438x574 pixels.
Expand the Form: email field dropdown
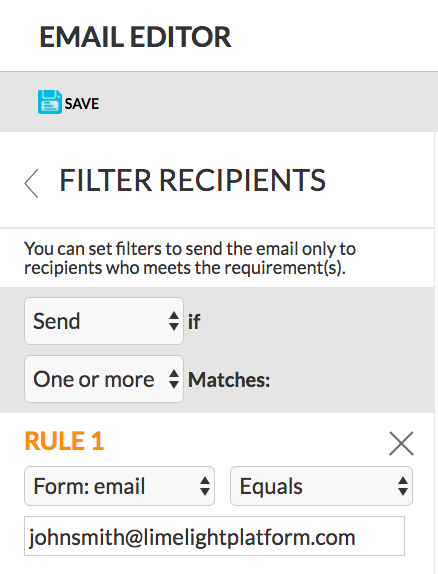(x=119, y=486)
